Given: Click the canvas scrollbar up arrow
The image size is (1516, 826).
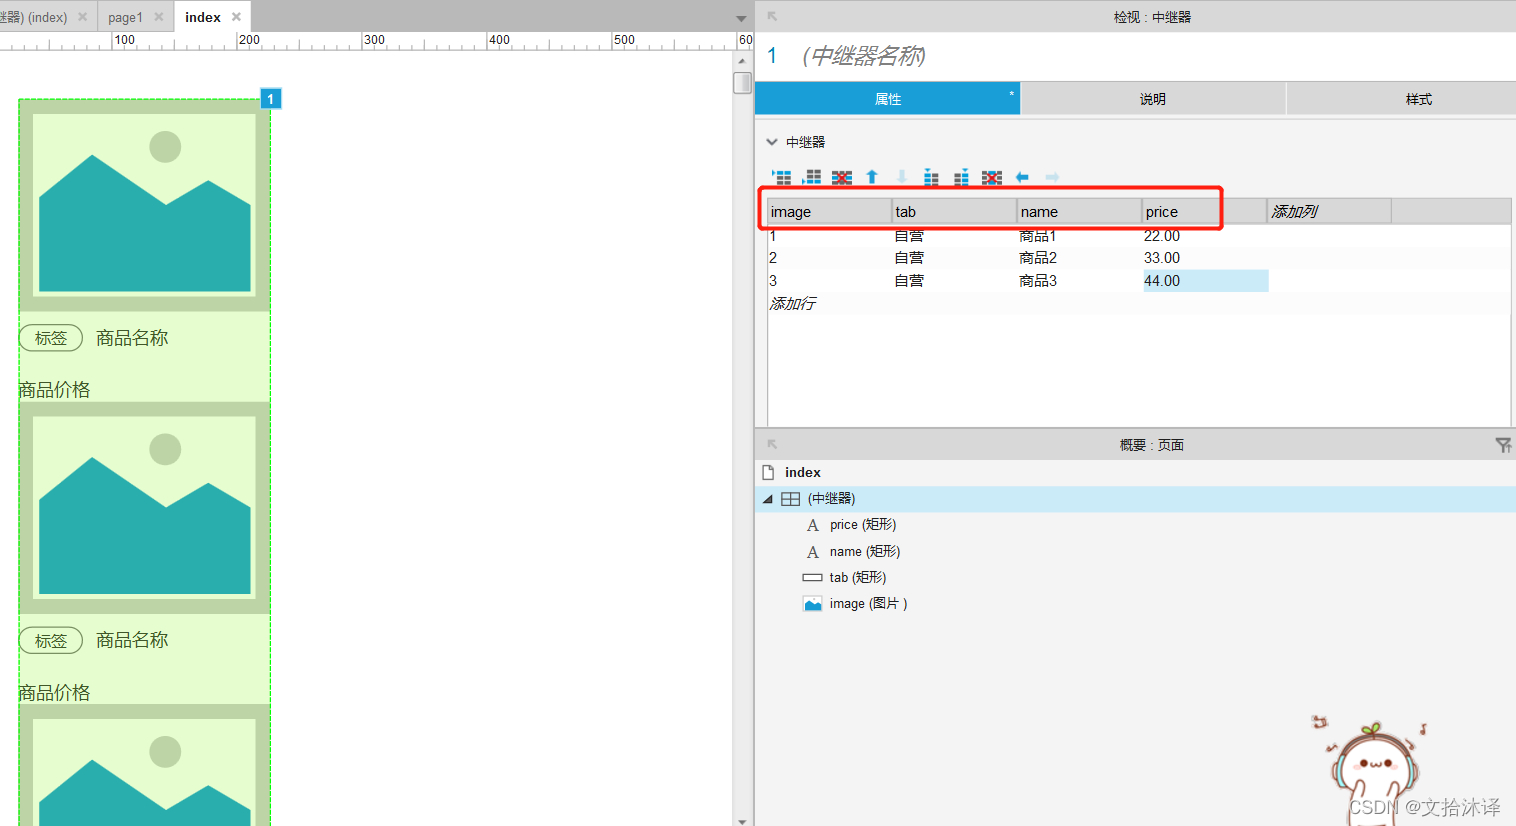Looking at the screenshot, I should tap(741, 61).
